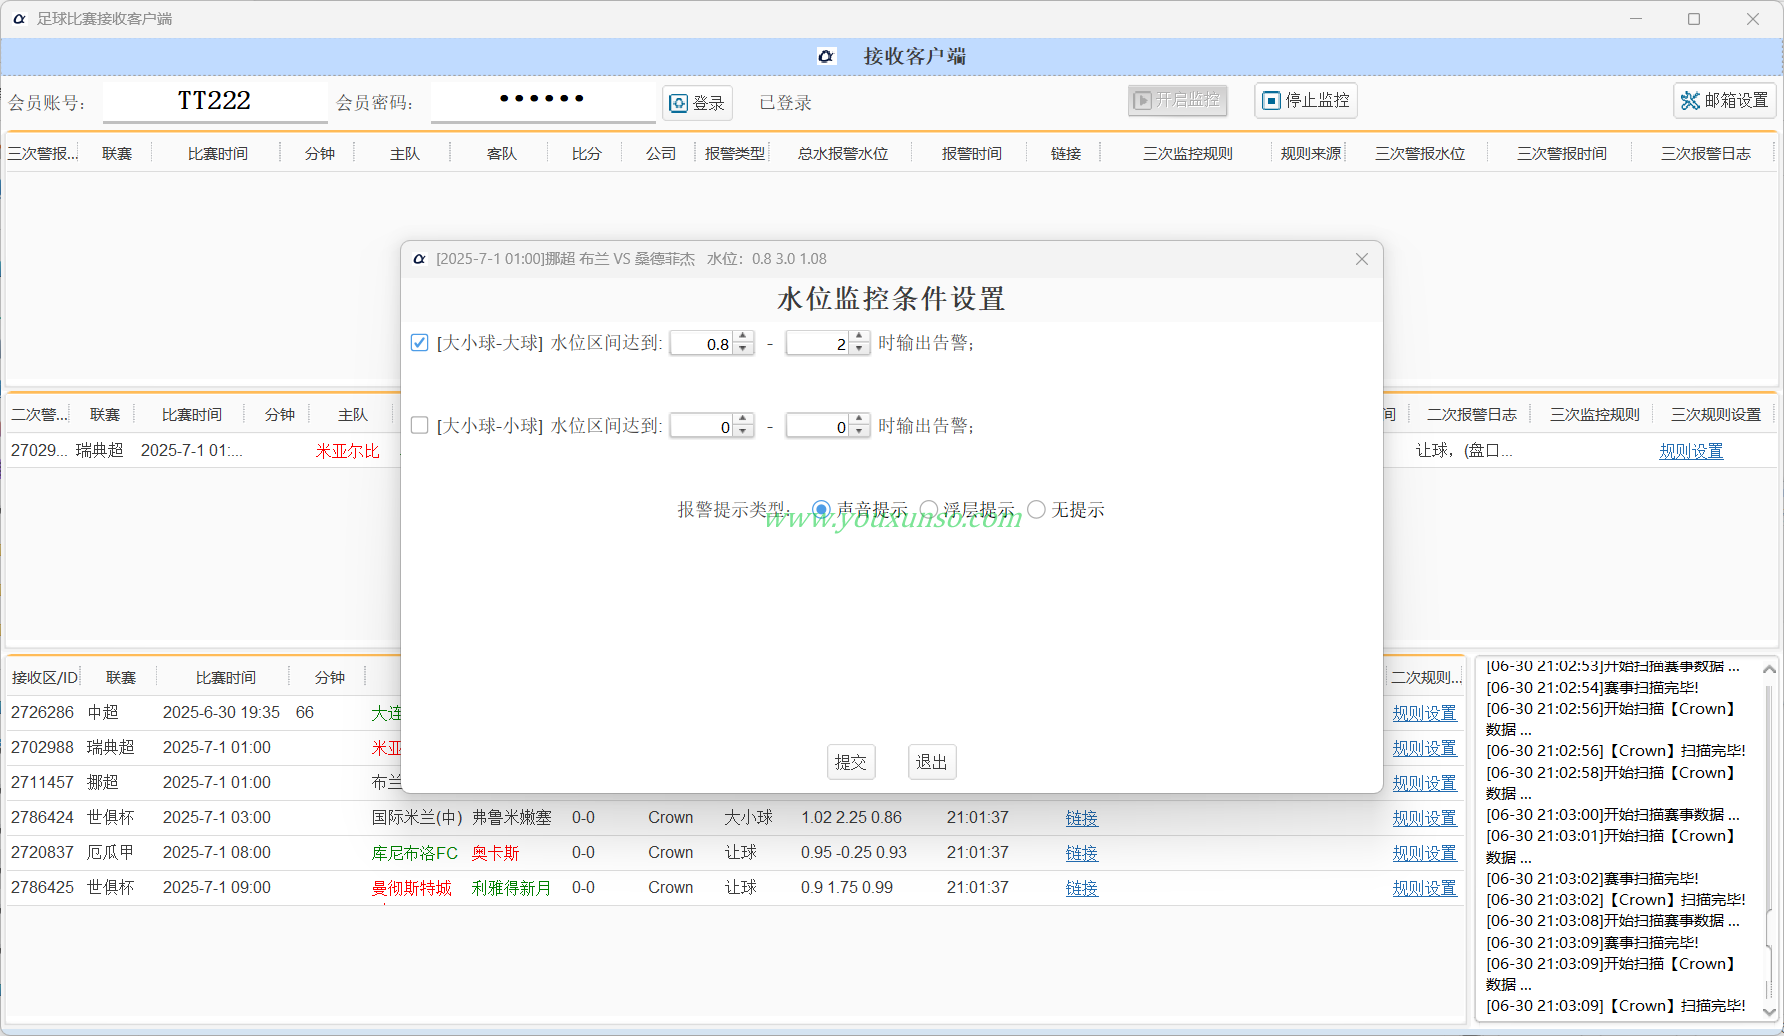Select match ID 2726286 cell
The height and width of the screenshot is (1036, 1784).
43,712
